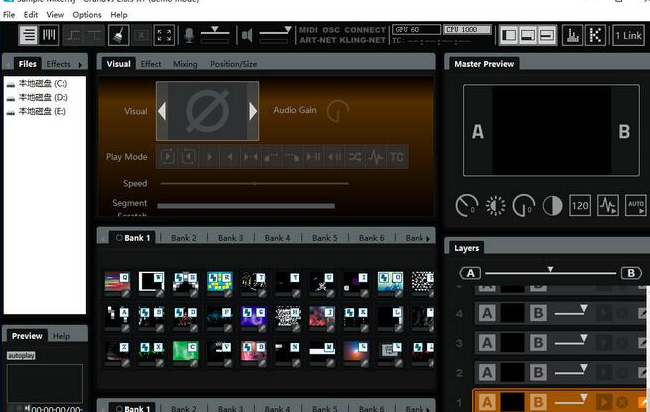Click the 120 BPM box
The width and height of the screenshot is (650, 412).
[x=580, y=205]
